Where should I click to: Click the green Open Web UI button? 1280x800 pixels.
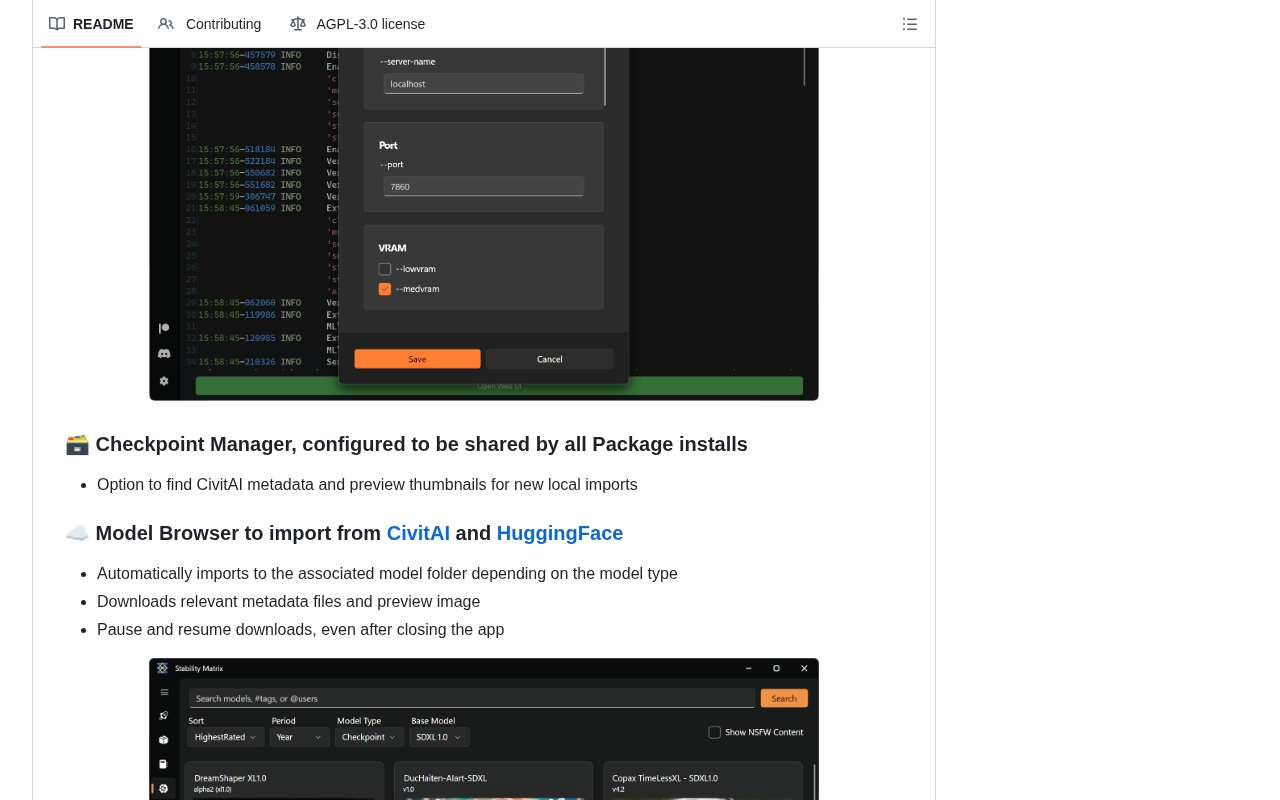pos(499,386)
